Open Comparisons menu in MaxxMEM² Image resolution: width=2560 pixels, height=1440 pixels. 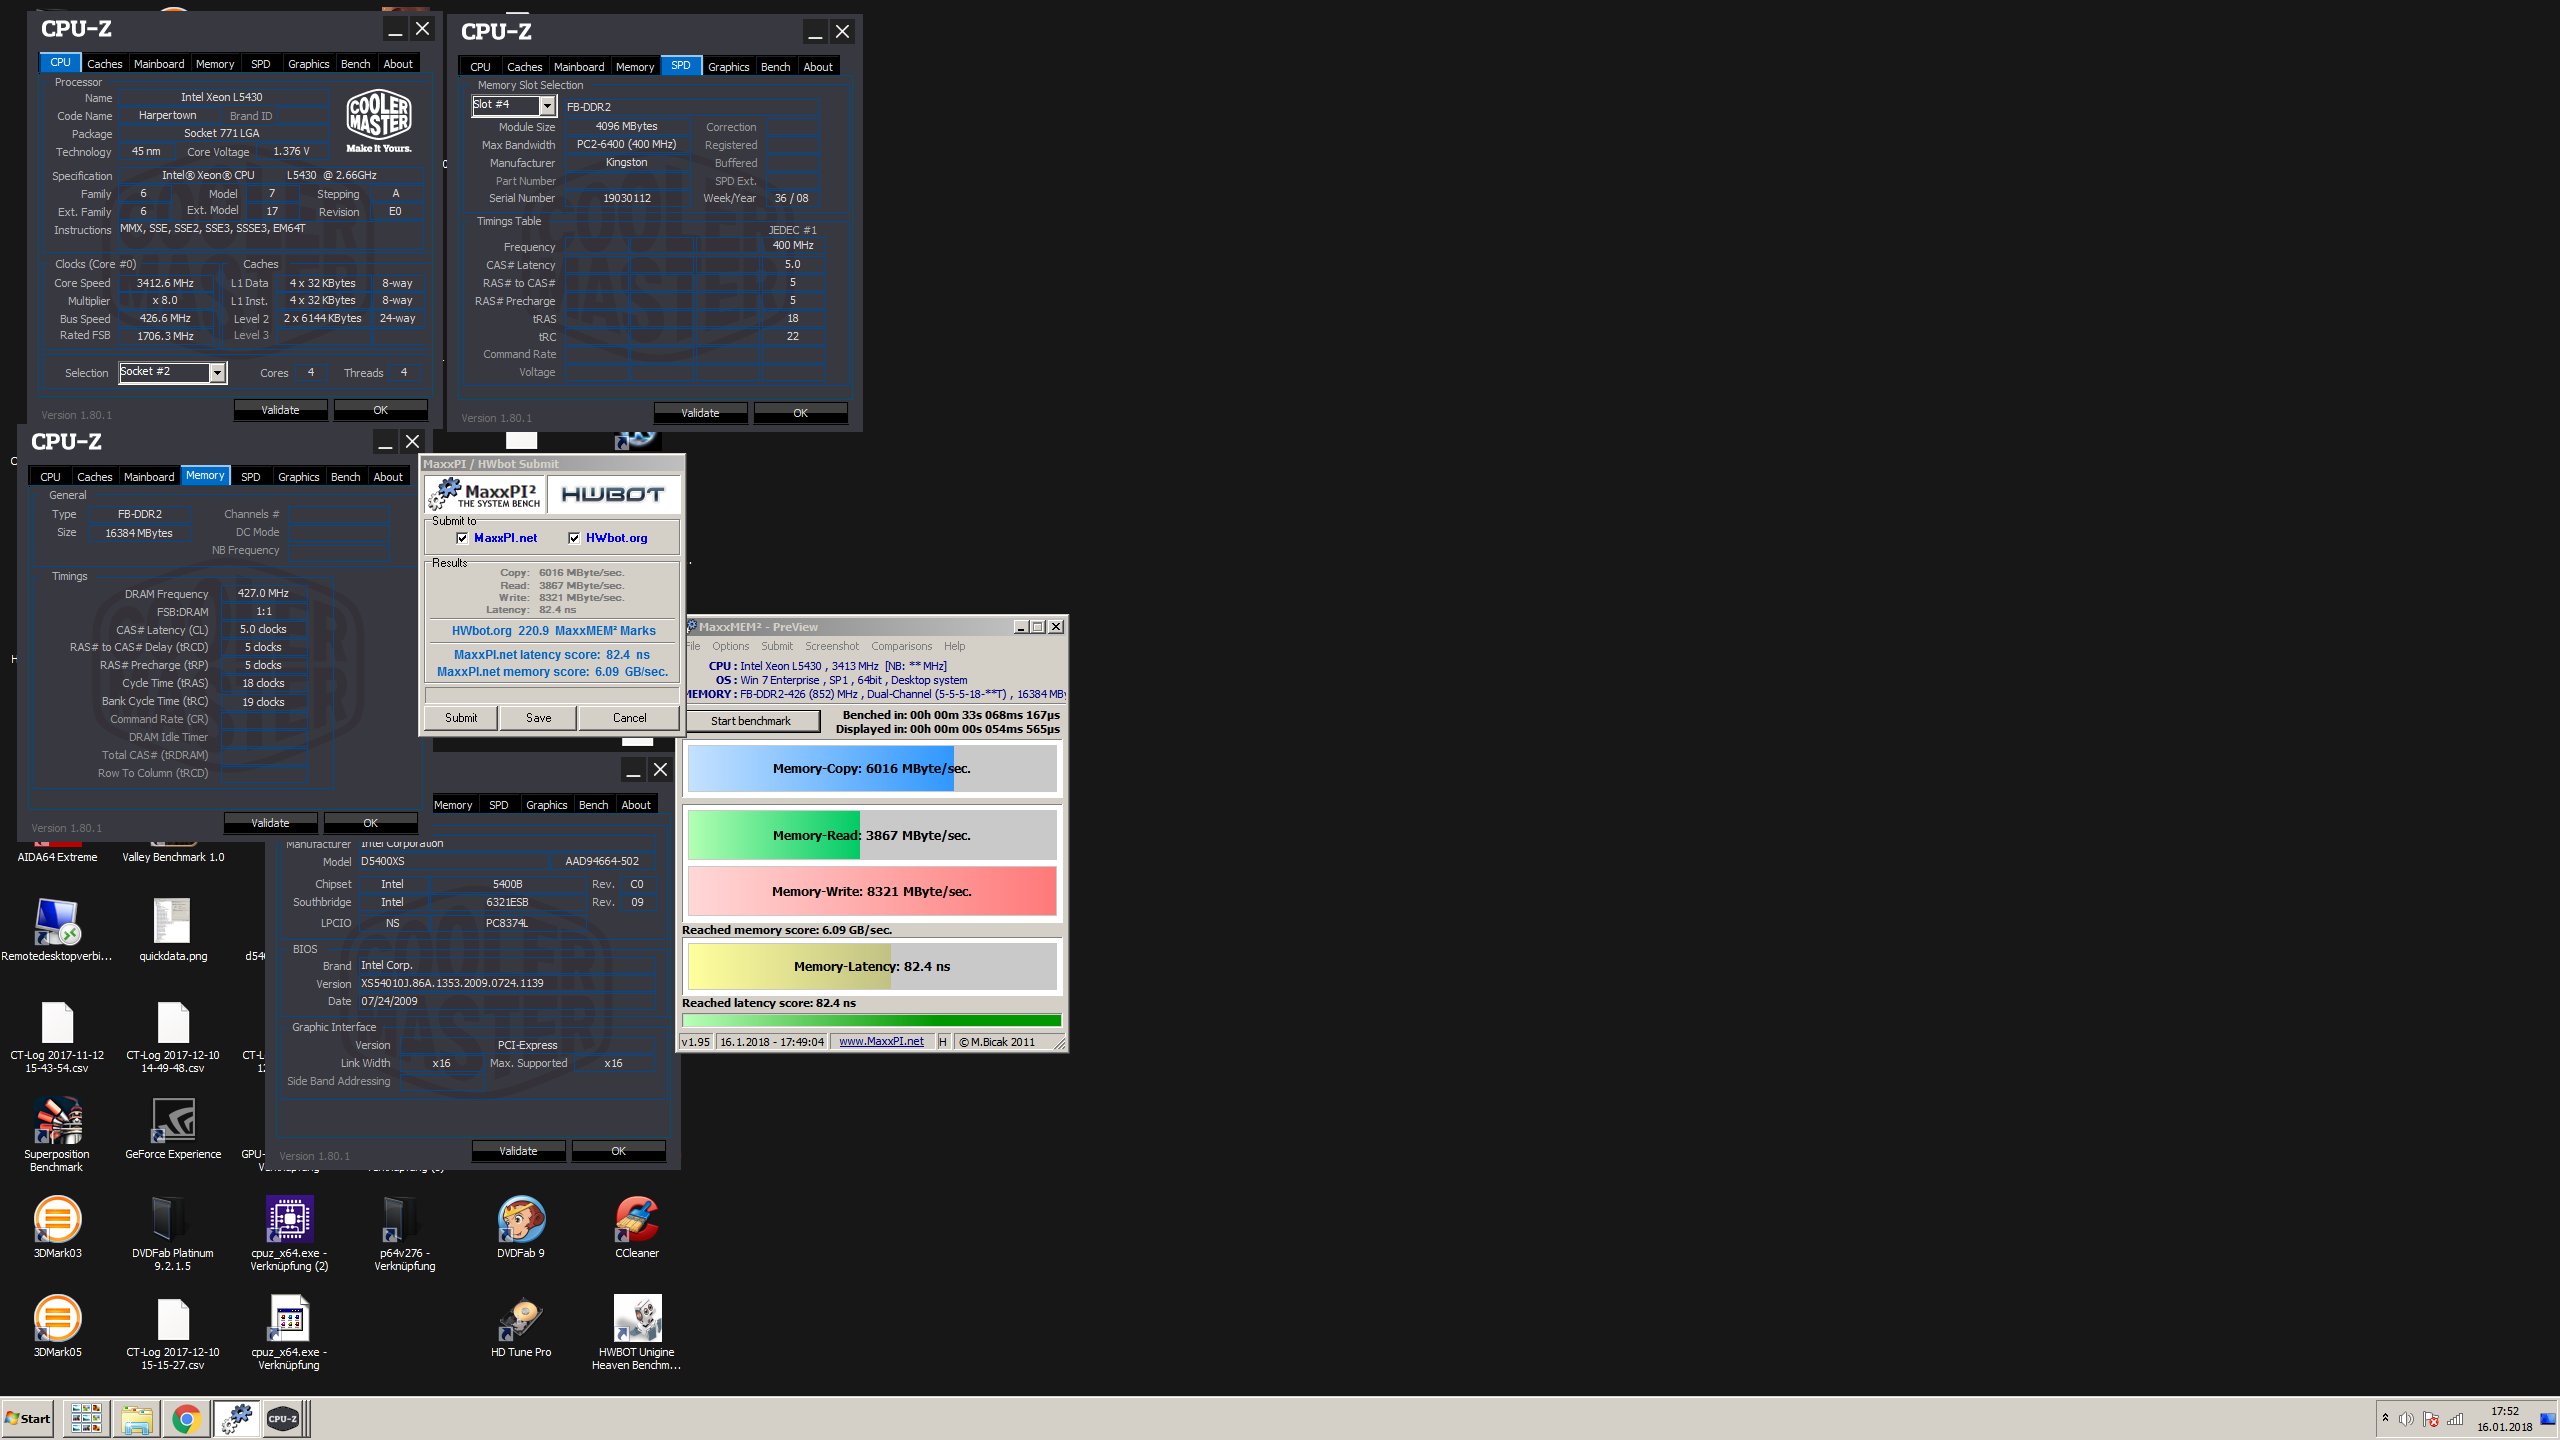pos(901,646)
